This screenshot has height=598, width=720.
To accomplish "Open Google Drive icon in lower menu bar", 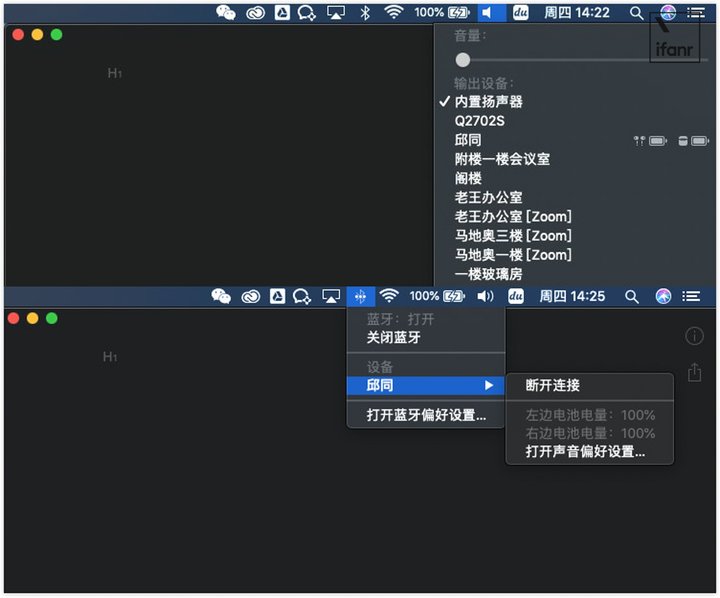I will tap(277, 296).
